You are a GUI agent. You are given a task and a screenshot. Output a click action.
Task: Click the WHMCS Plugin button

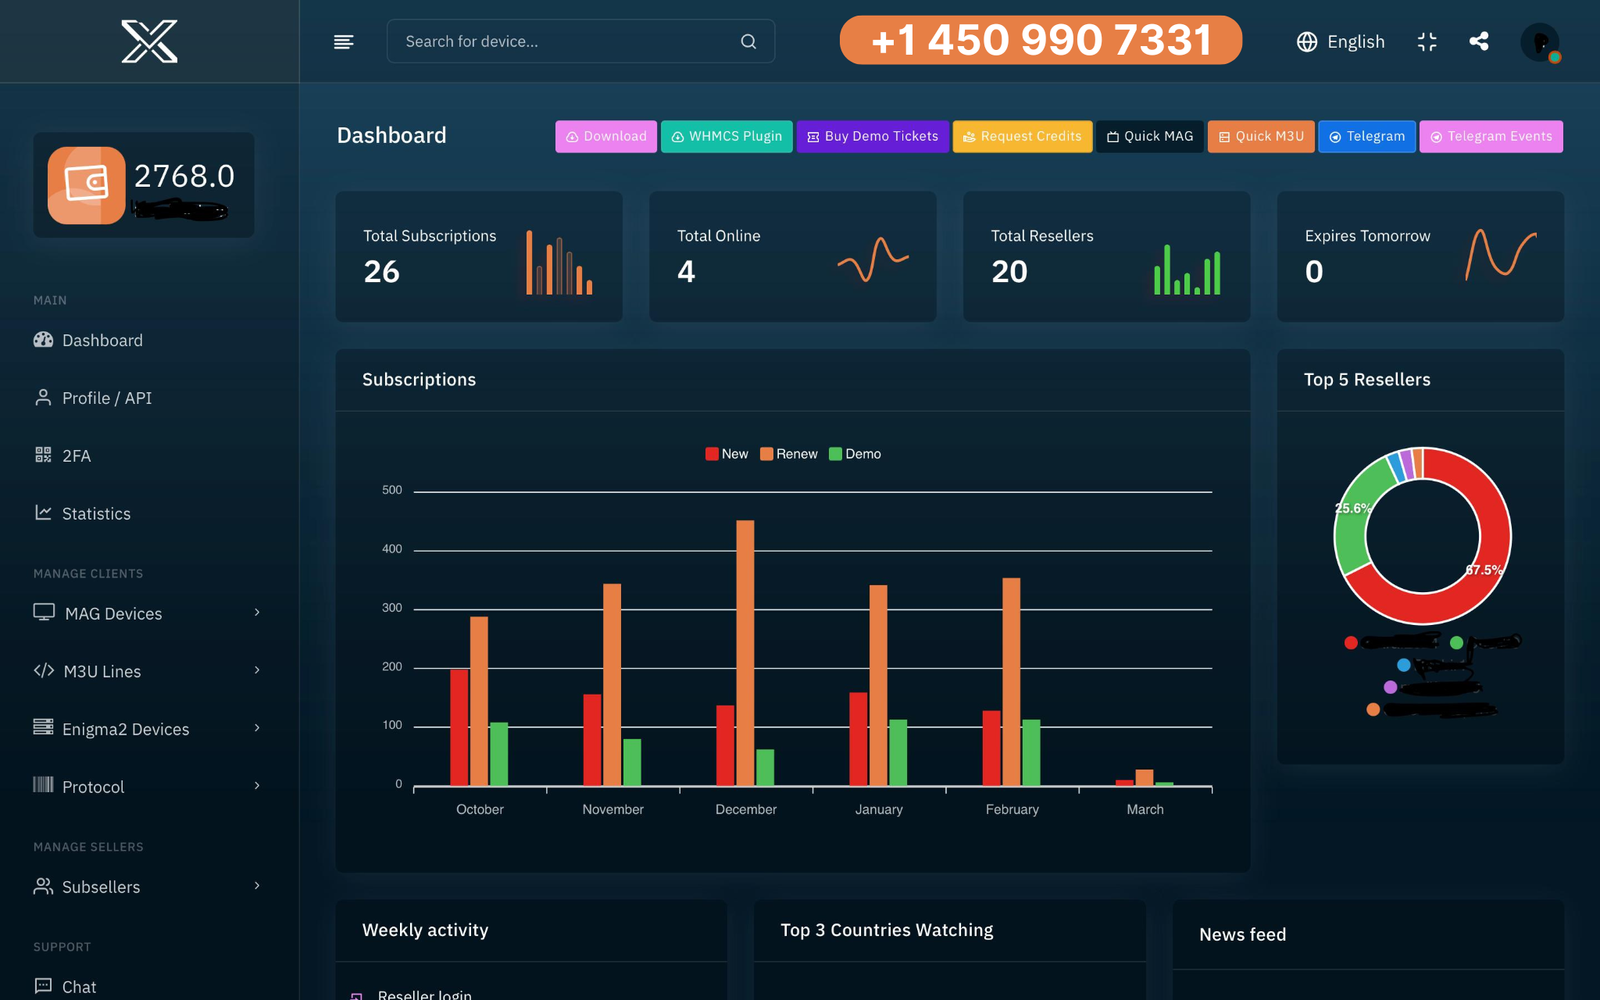coord(727,136)
